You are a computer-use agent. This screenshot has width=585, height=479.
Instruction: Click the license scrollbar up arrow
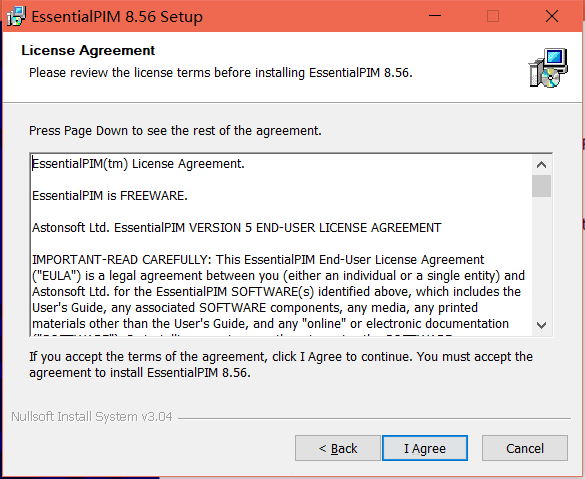541,165
